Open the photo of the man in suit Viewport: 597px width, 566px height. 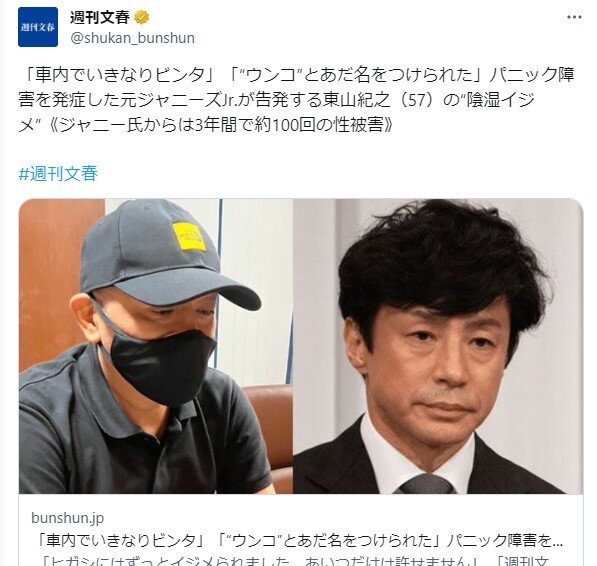coord(438,346)
